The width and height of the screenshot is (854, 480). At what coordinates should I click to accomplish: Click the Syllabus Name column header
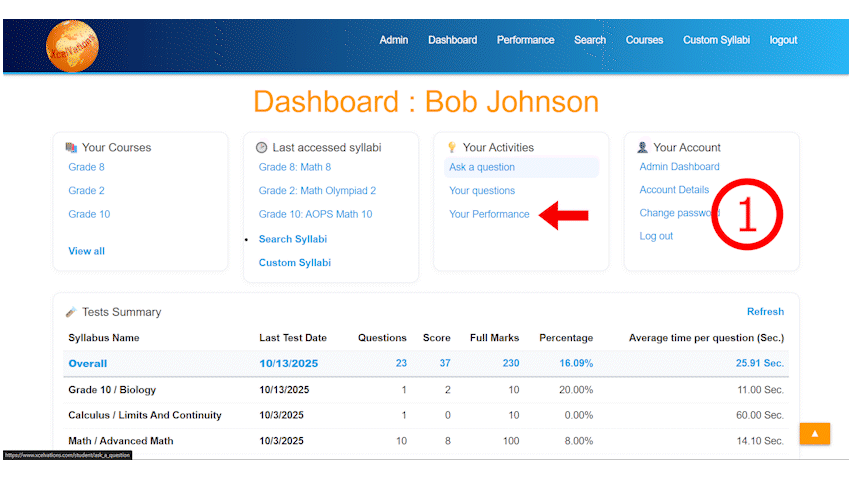[x=103, y=338]
